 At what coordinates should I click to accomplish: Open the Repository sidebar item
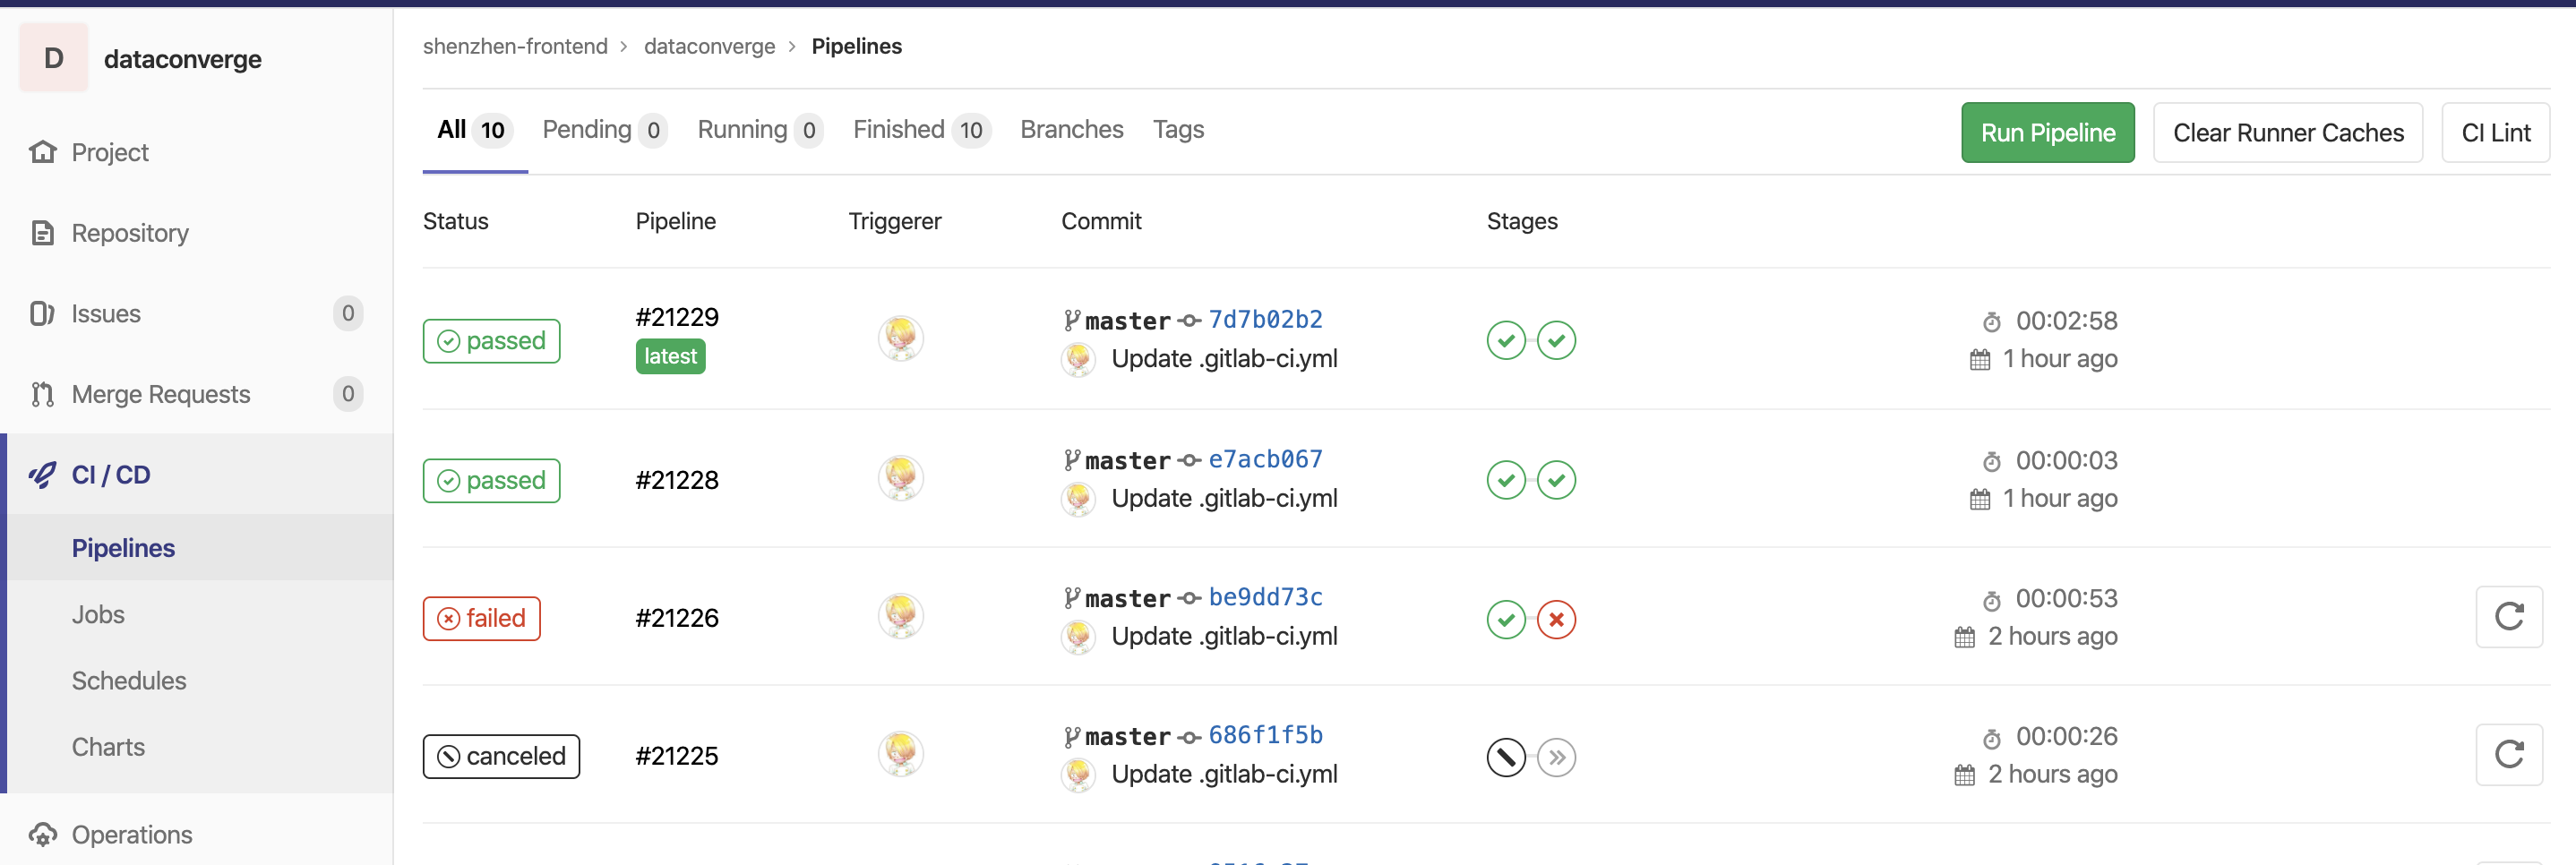130,233
